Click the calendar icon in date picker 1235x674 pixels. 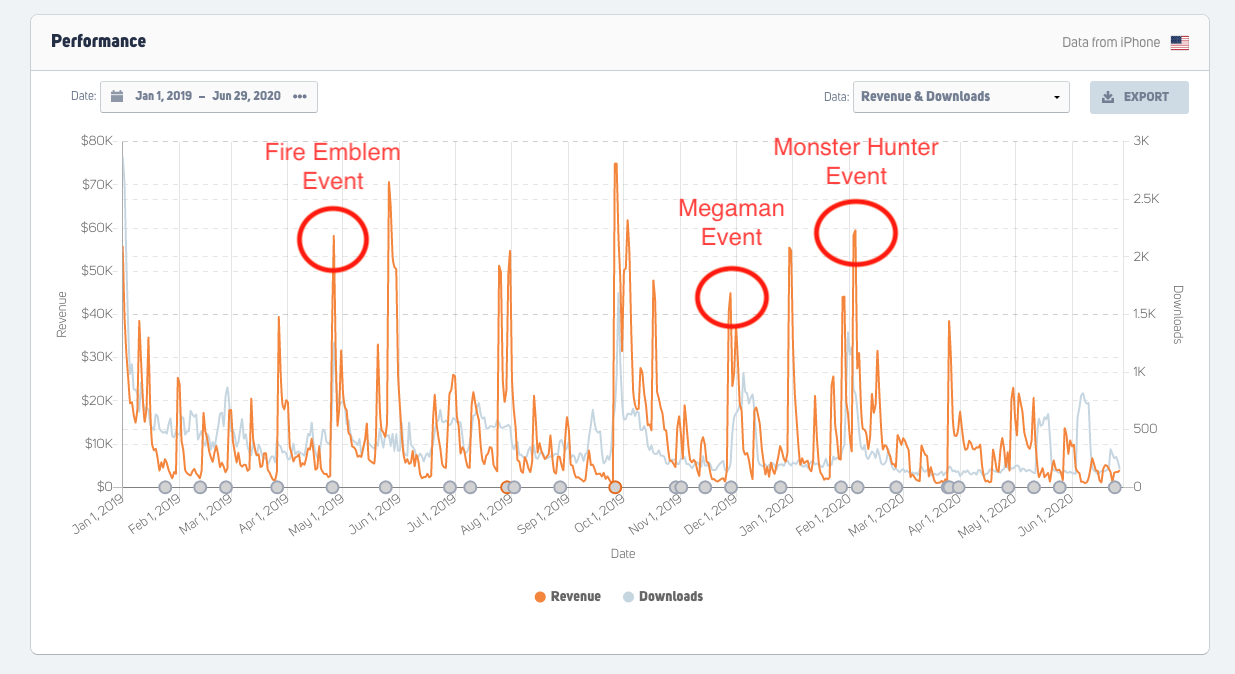[x=117, y=97]
